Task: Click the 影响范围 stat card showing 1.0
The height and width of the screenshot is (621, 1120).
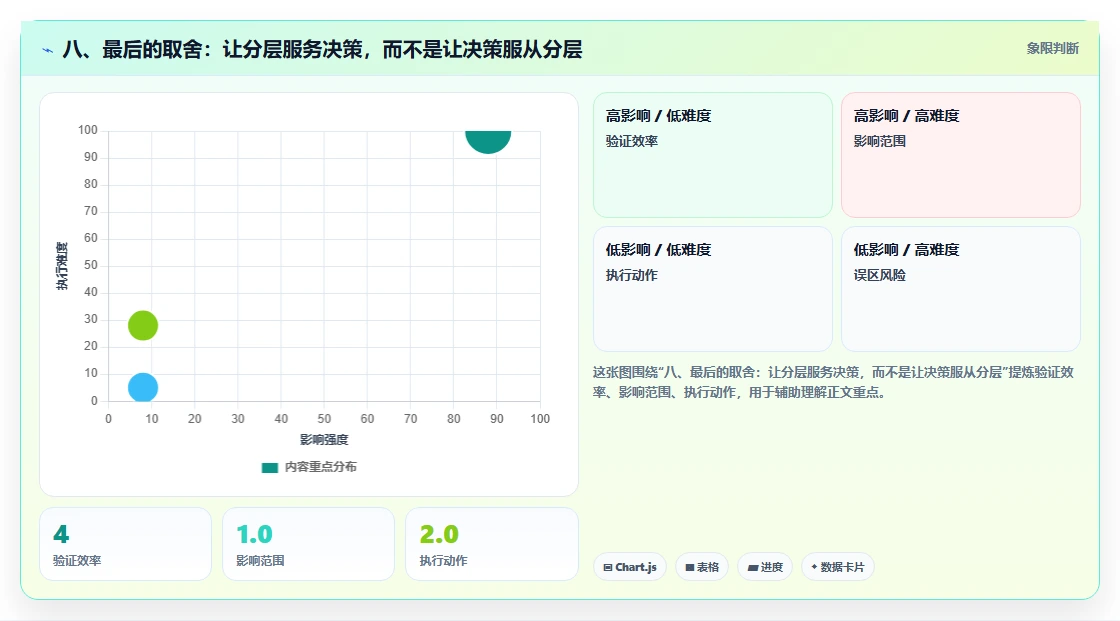Action: [309, 544]
